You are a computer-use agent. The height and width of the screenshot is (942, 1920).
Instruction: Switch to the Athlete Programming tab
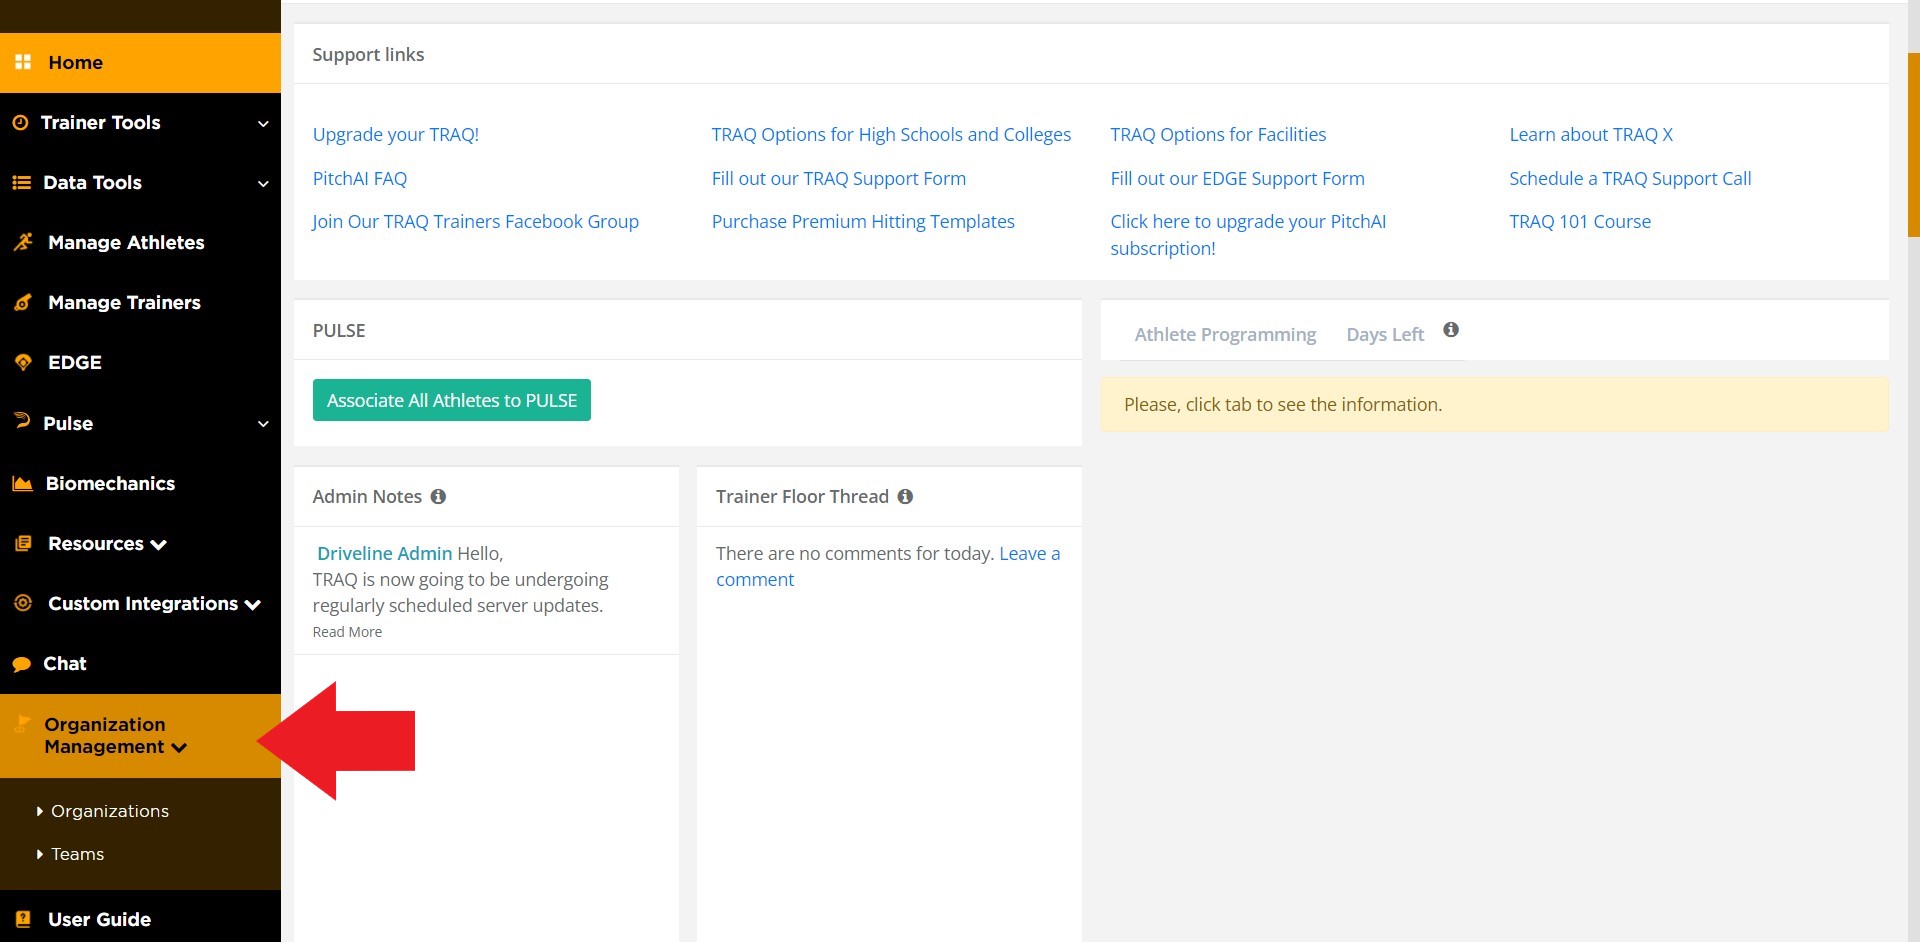pos(1225,334)
